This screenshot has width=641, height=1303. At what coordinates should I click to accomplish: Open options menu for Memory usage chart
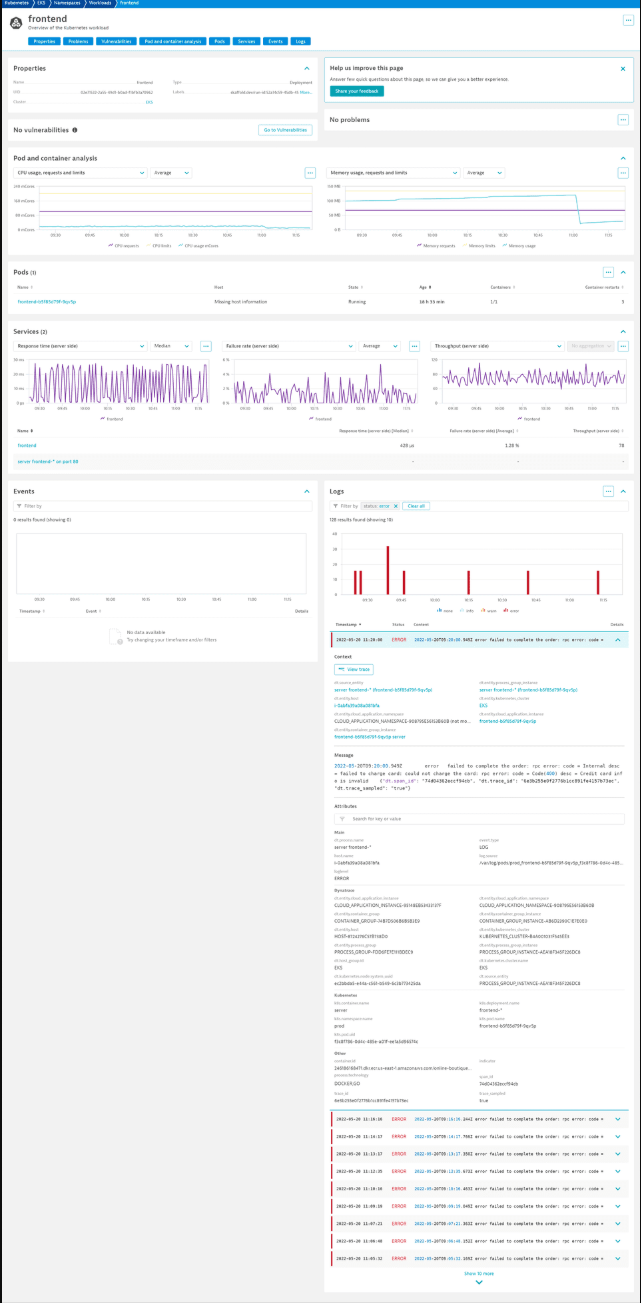pyautogui.click(x=623, y=173)
